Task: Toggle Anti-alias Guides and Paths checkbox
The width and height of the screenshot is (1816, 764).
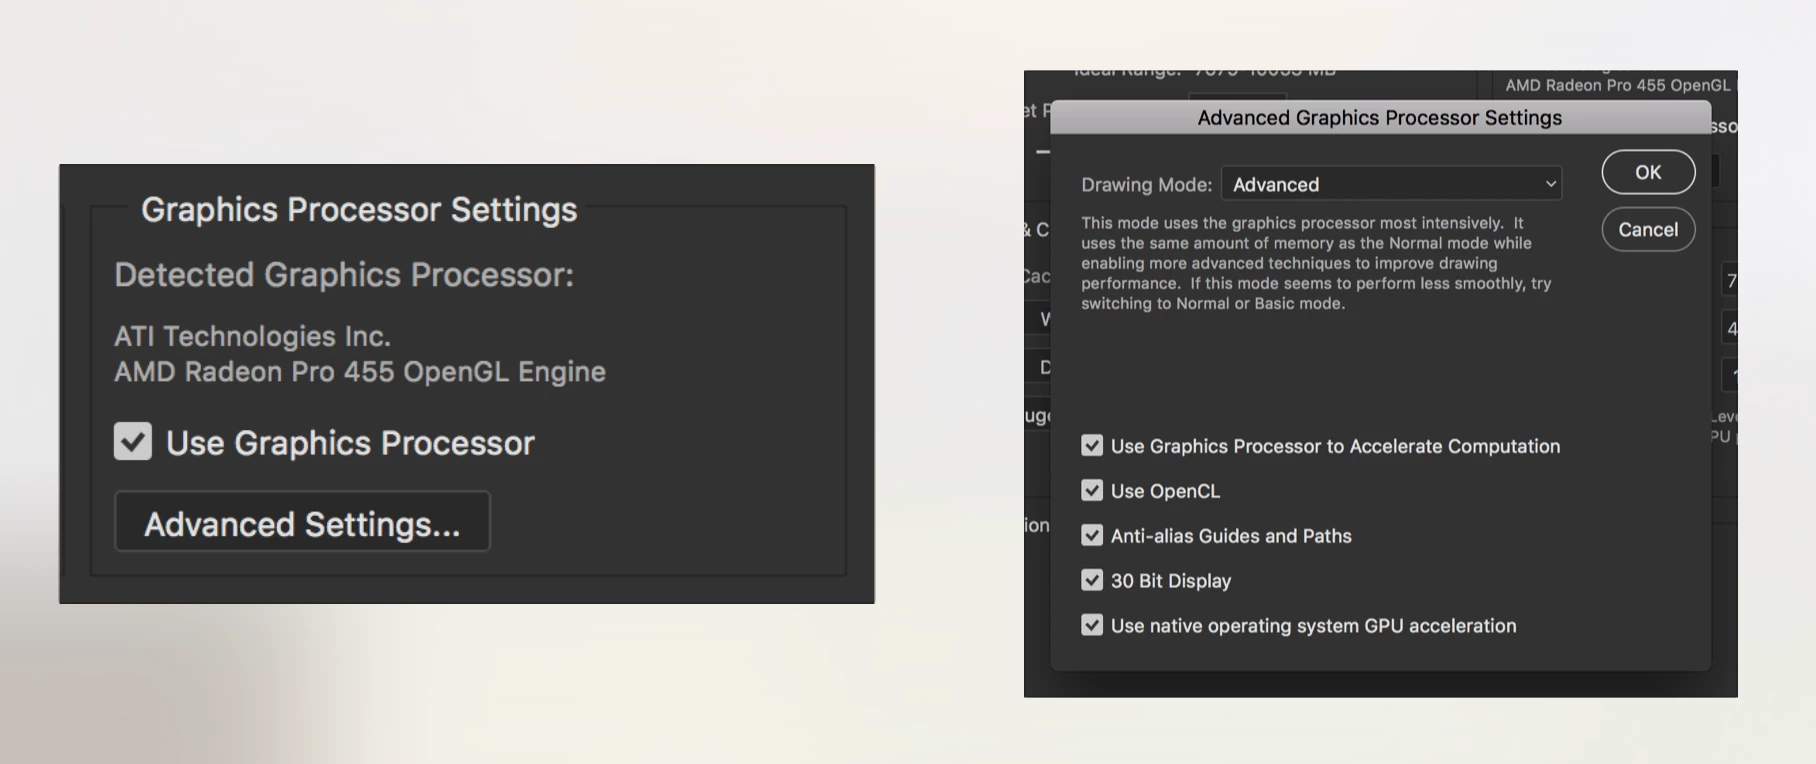Action: (1092, 536)
